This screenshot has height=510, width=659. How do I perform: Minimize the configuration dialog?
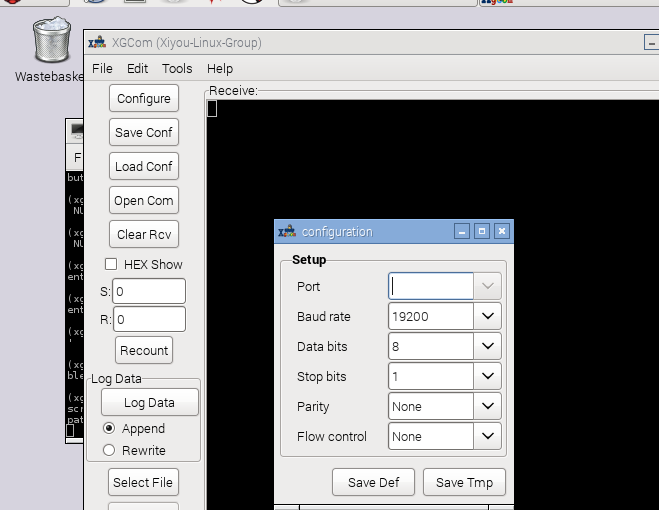pos(462,231)
